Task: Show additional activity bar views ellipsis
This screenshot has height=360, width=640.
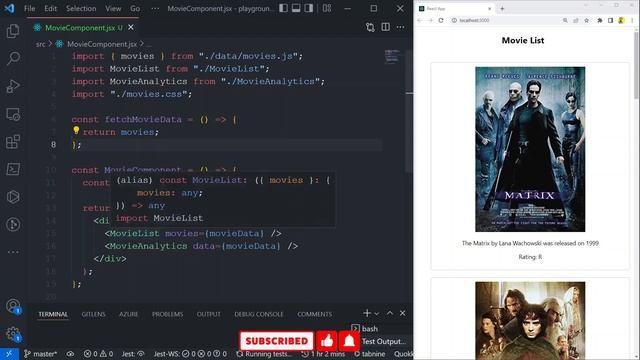Action: pyautogui.click(x=13, y=252)
